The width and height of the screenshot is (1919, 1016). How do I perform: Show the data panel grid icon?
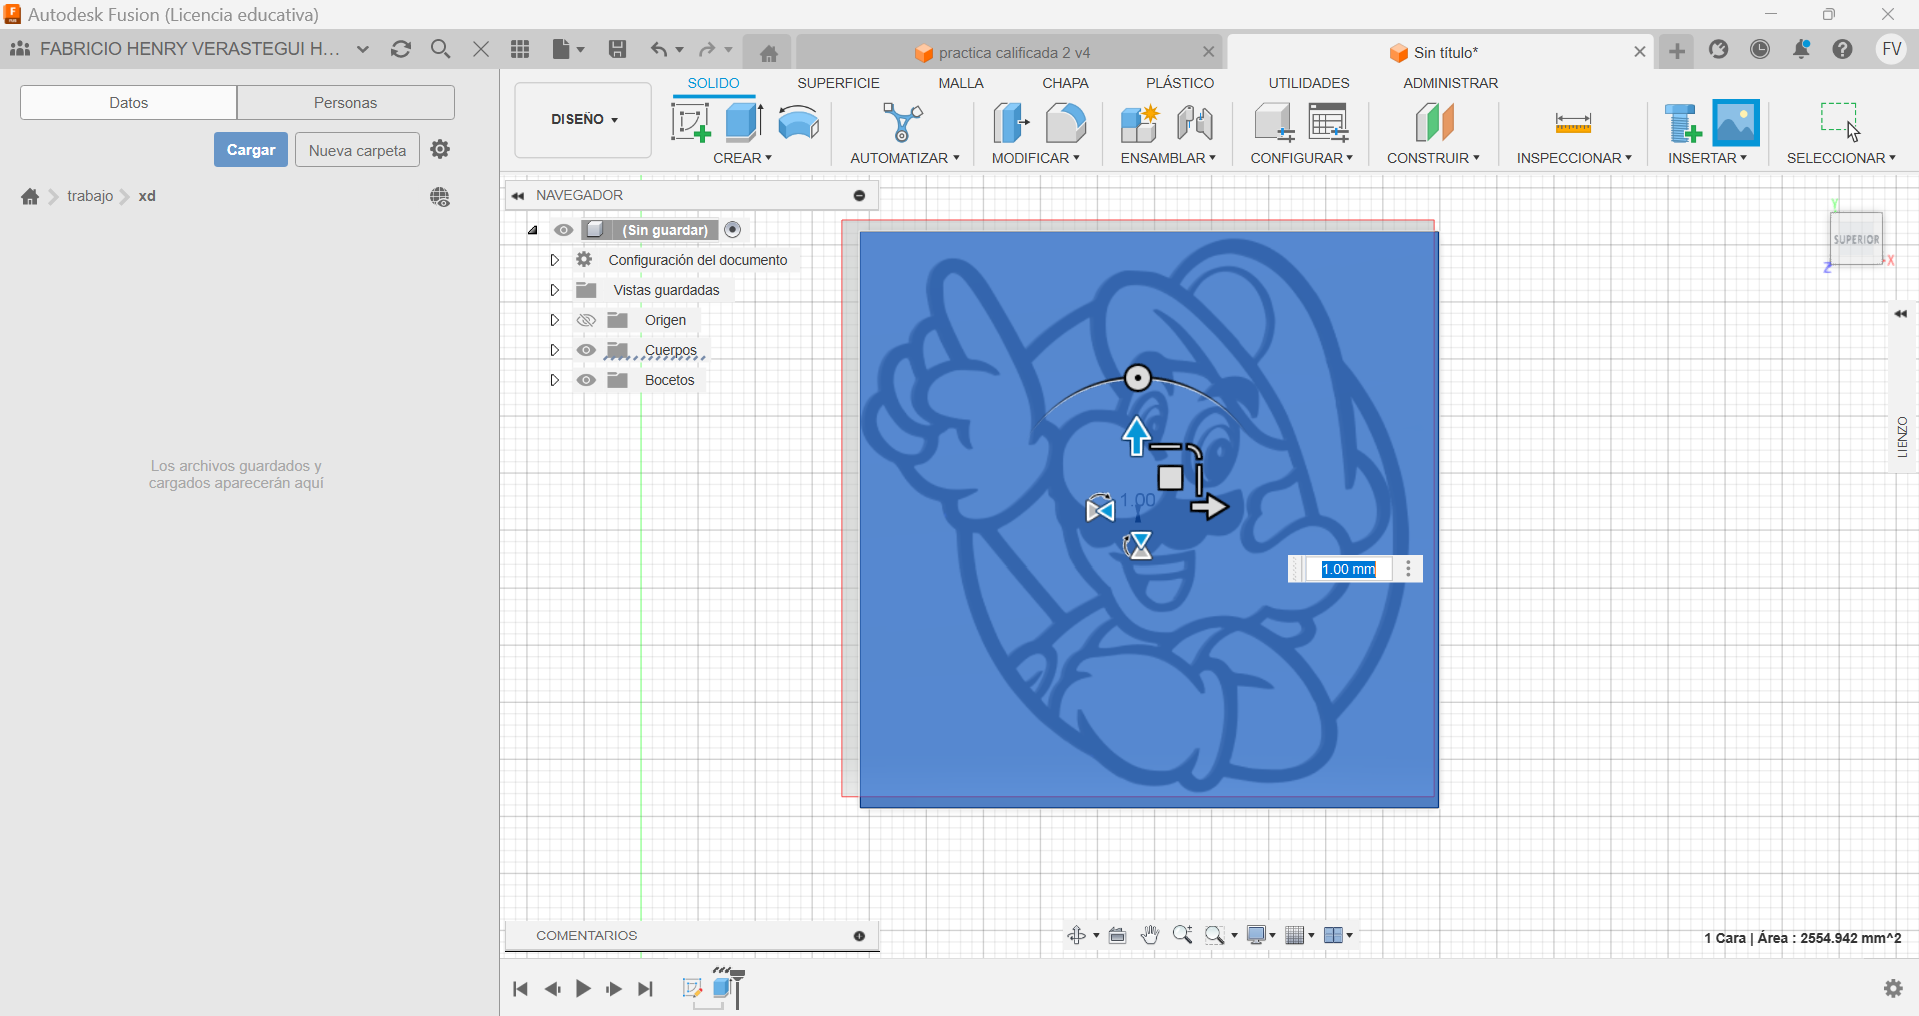(x=520, y=49)
